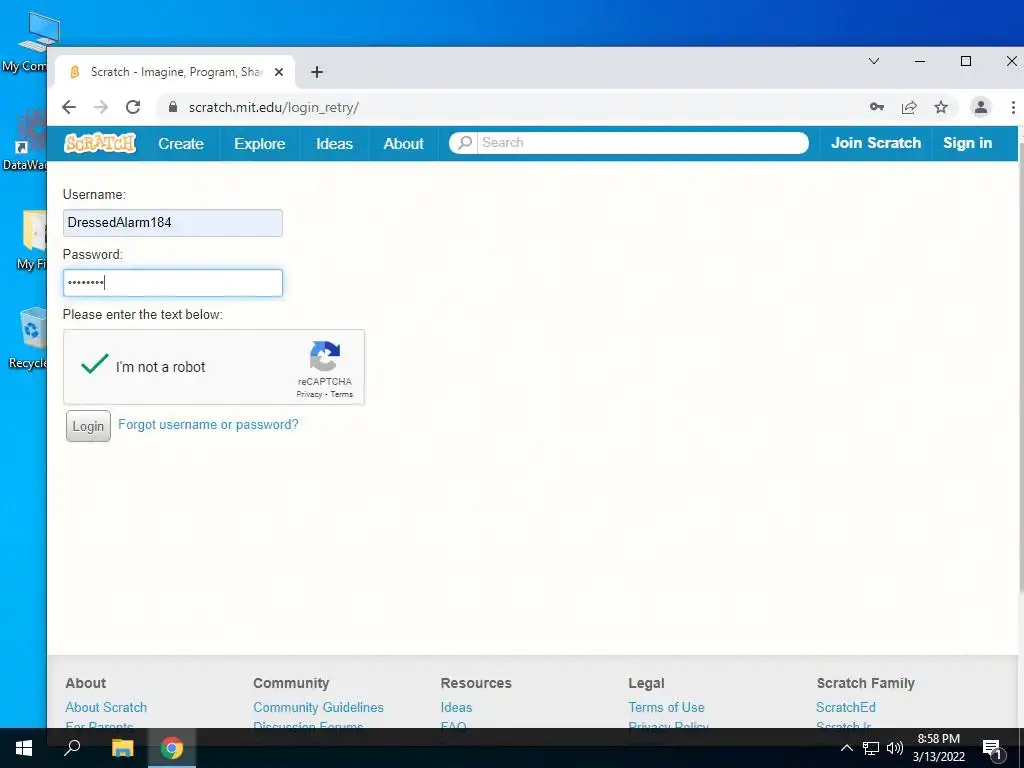Image resolution: width=1024 pixels, height=768 pixels.
Task: Open the footer Ideas link under Resources
Action: tap(456, 707)
